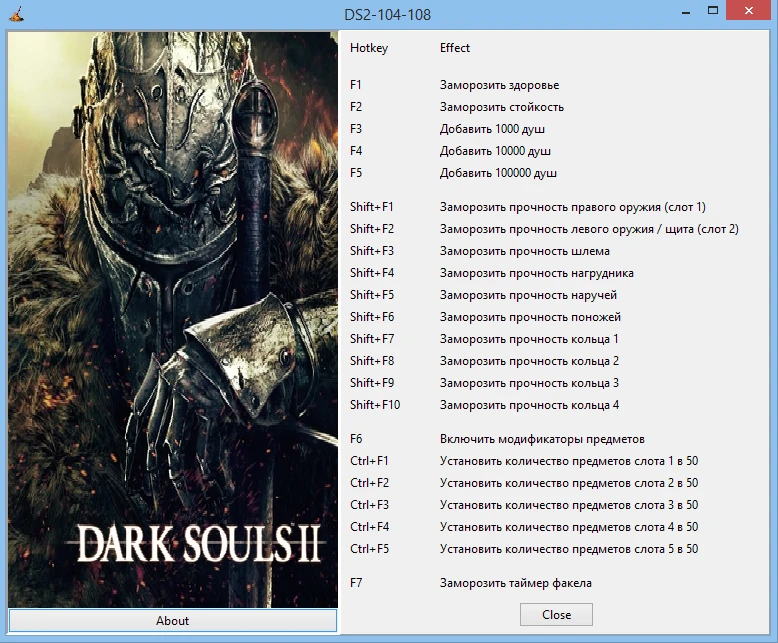Click 'Заморозить прочность наручей' text
Image resolution: width=778 pixels, height=643 pixels.
(528, 295)
